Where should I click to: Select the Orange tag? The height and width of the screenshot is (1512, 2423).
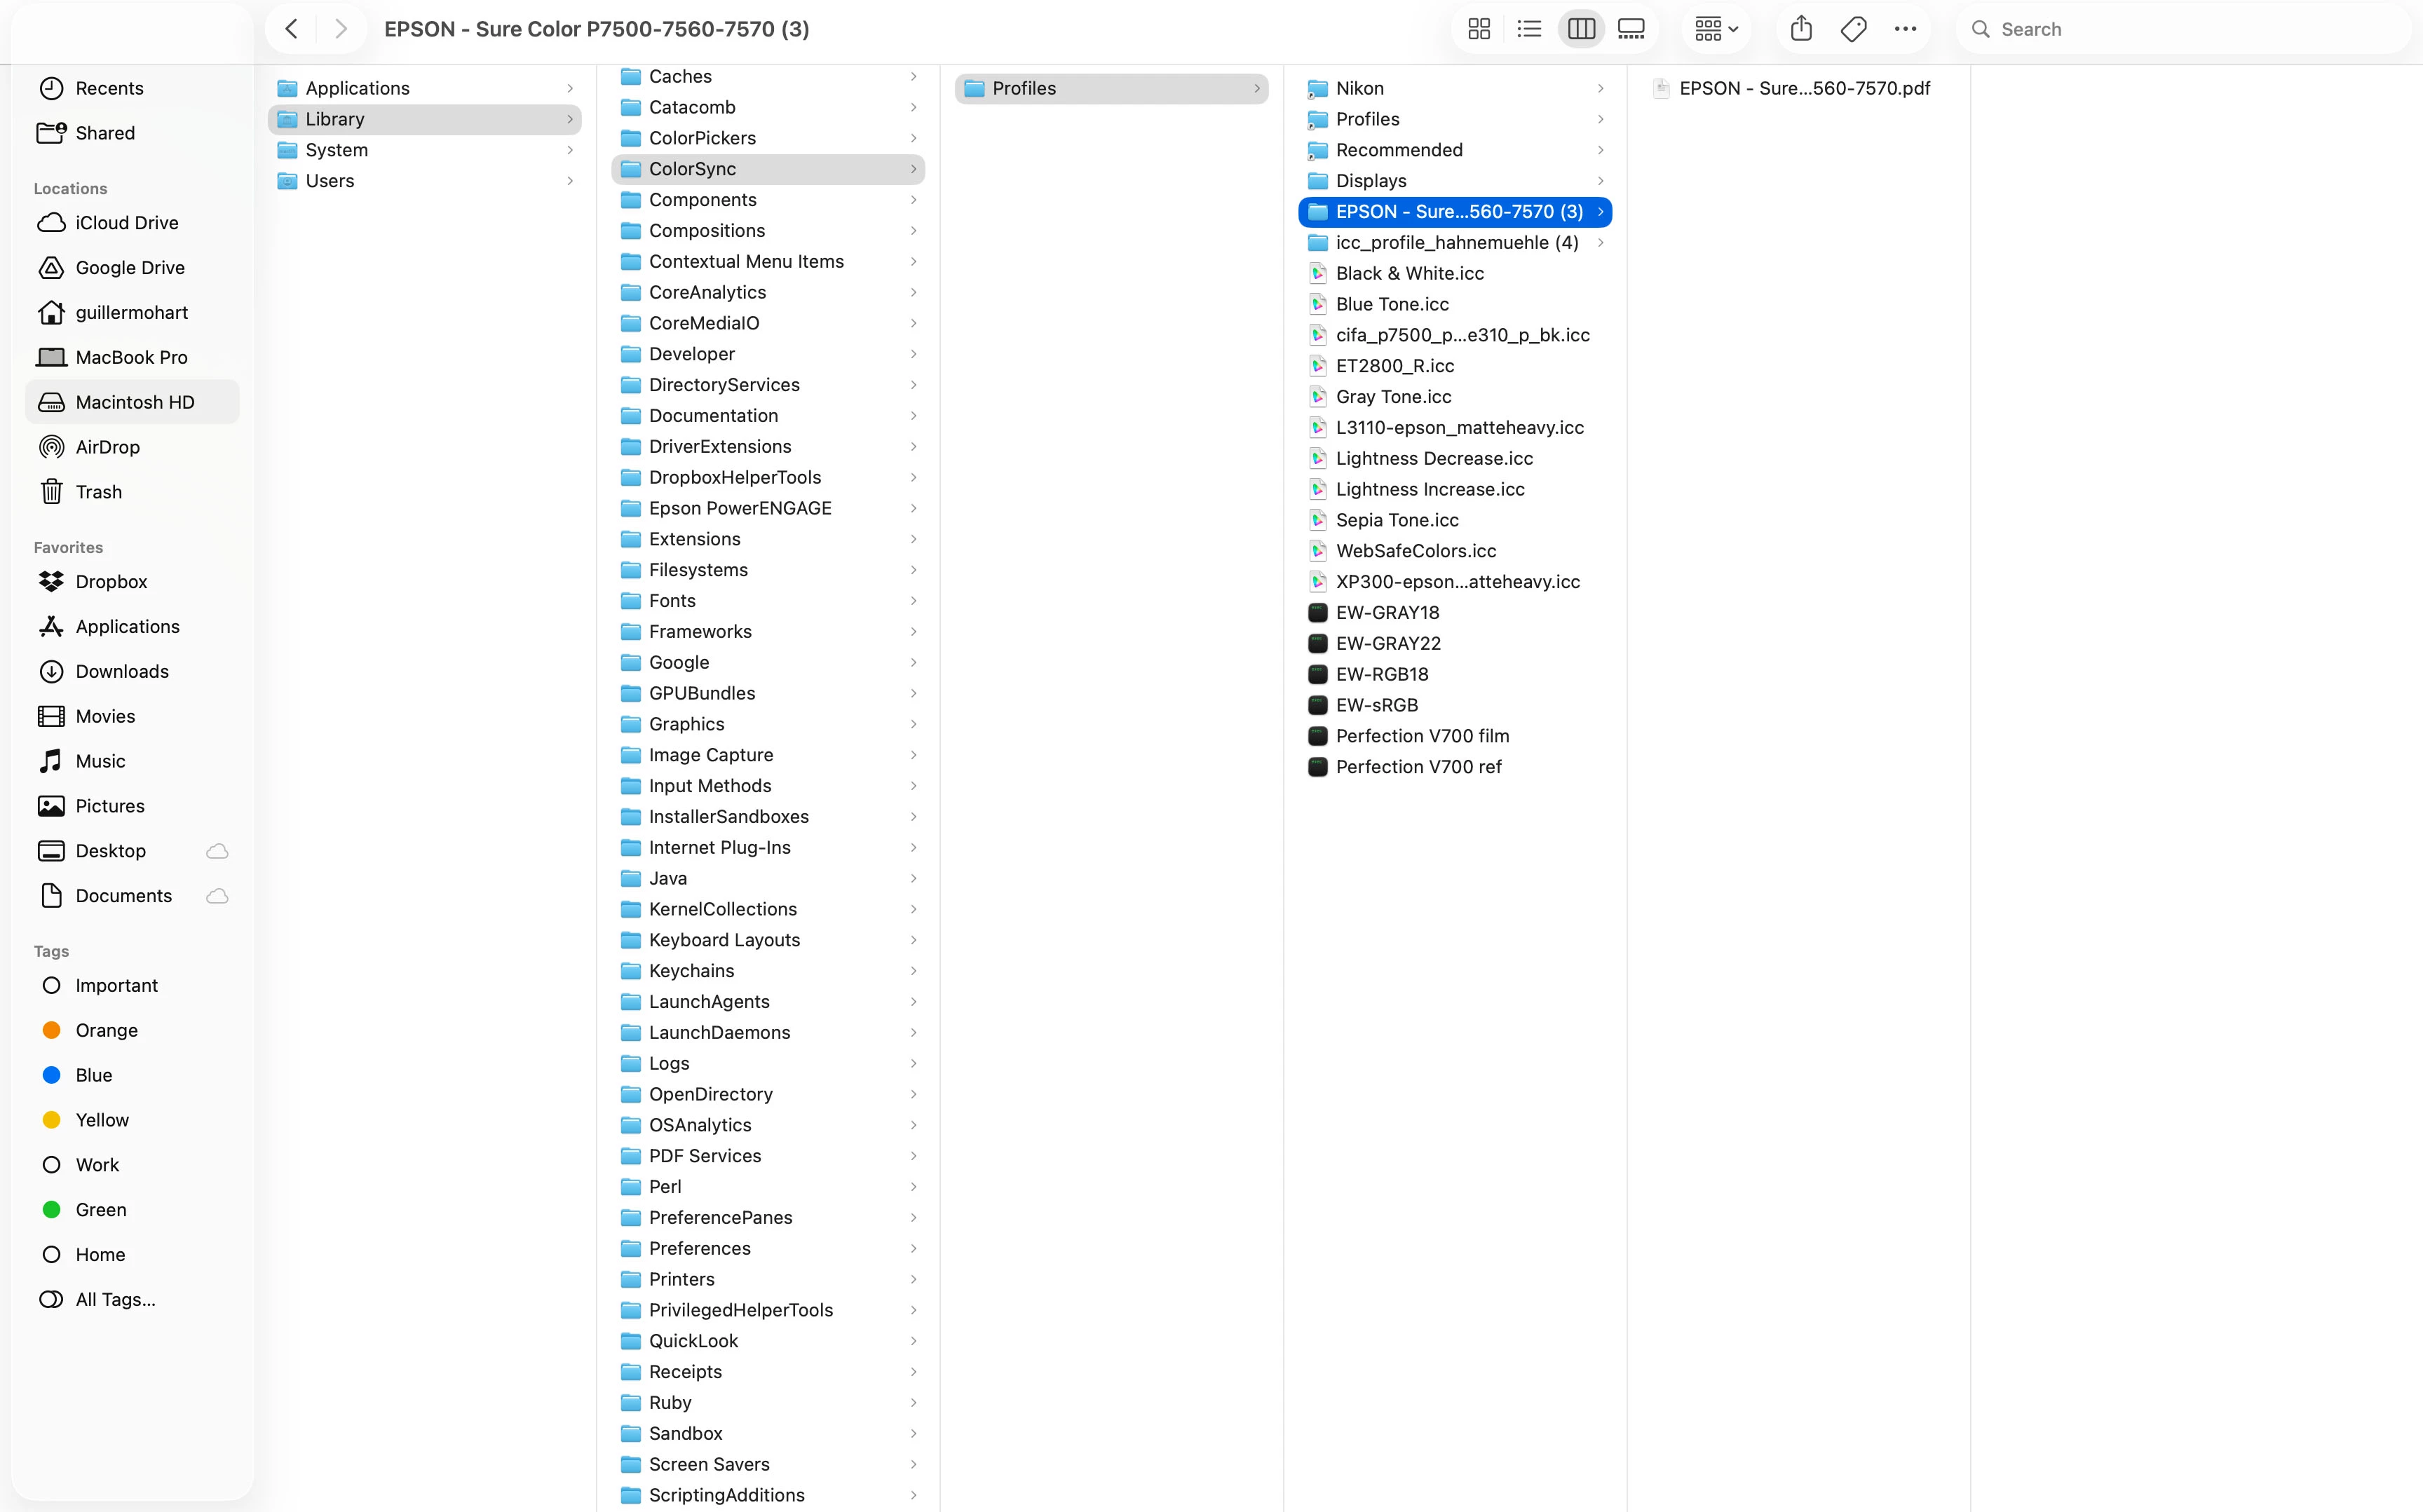(x=106, y=1030)
